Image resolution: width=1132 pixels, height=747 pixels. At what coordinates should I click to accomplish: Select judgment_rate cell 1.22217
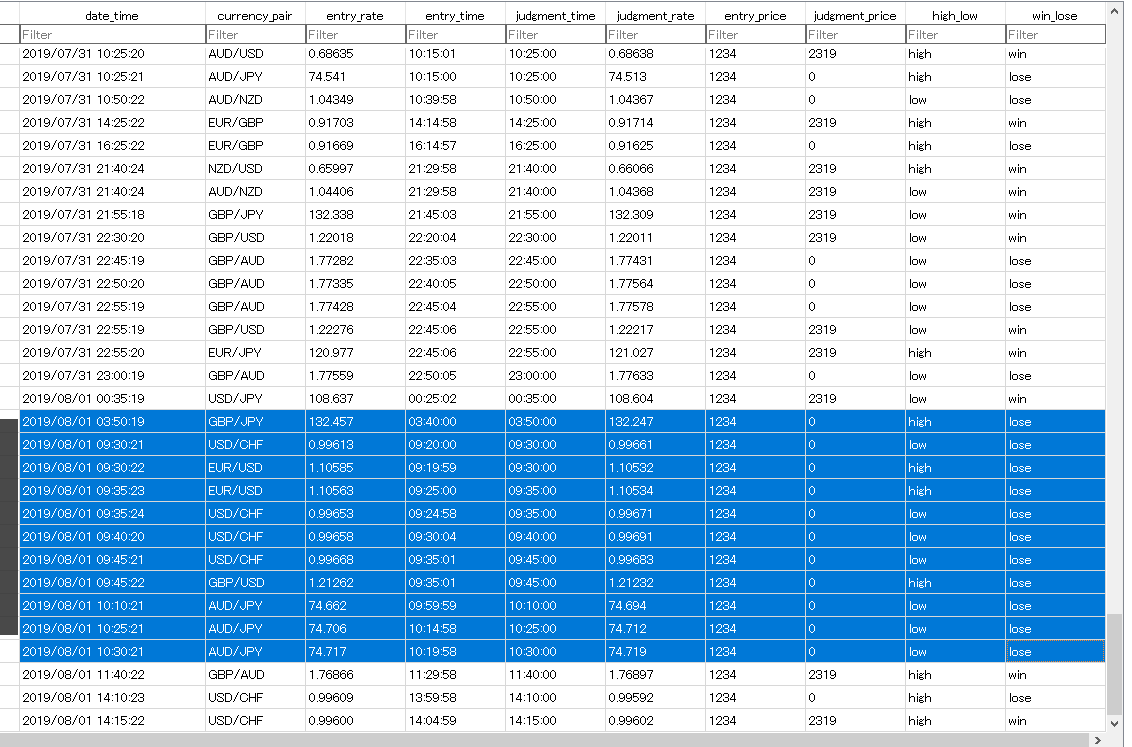656,330
